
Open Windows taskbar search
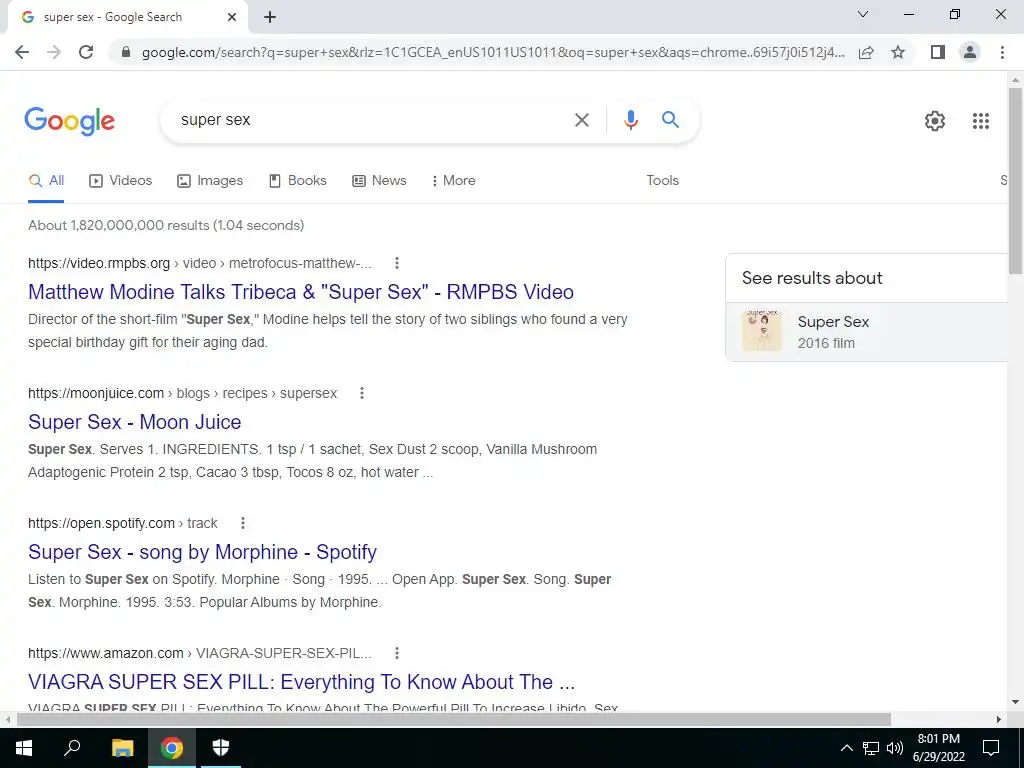pos(72,748)
